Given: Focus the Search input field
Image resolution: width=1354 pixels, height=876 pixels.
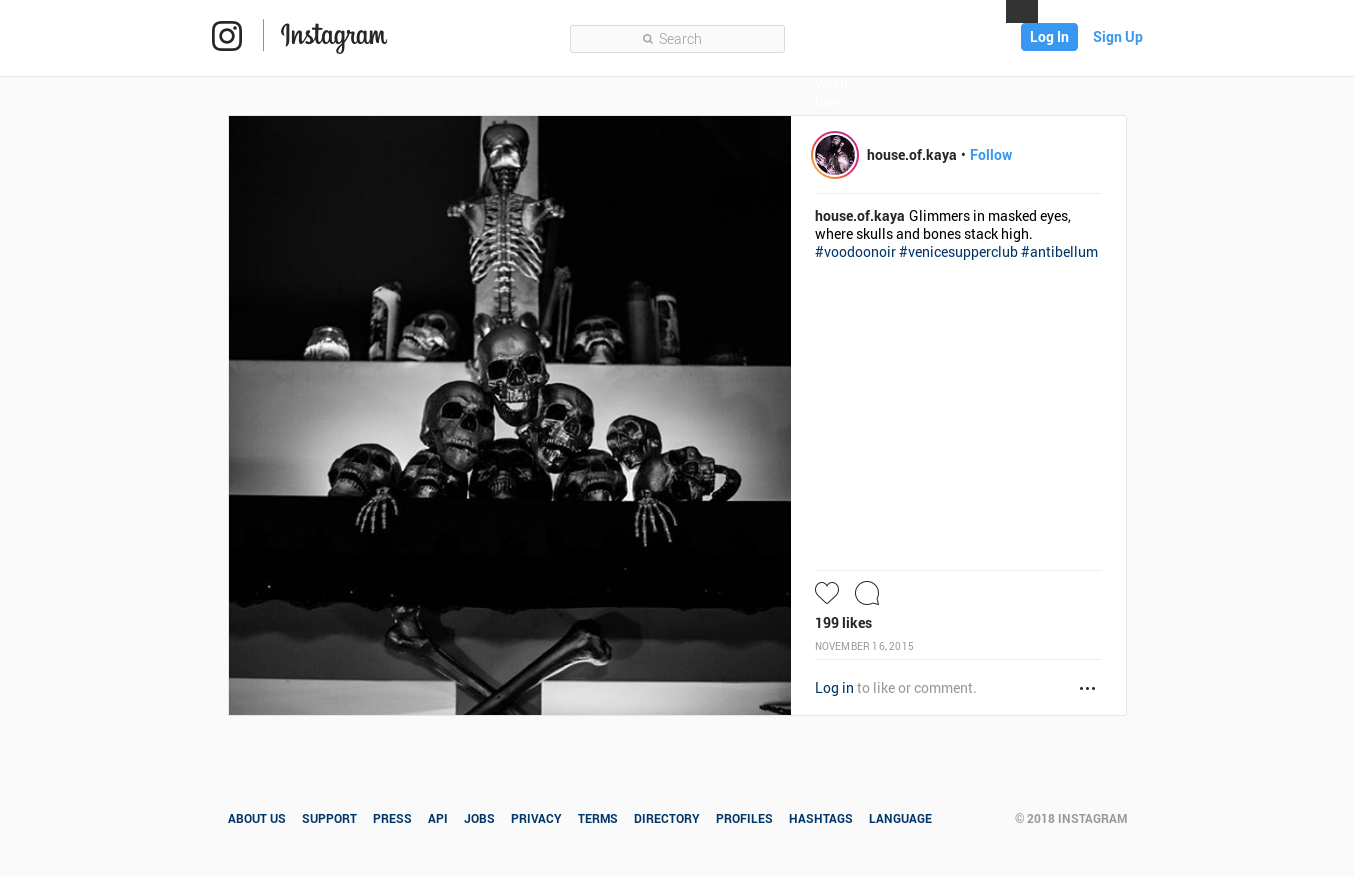Looking at the screenshot, I should click(x=677, y=39).
